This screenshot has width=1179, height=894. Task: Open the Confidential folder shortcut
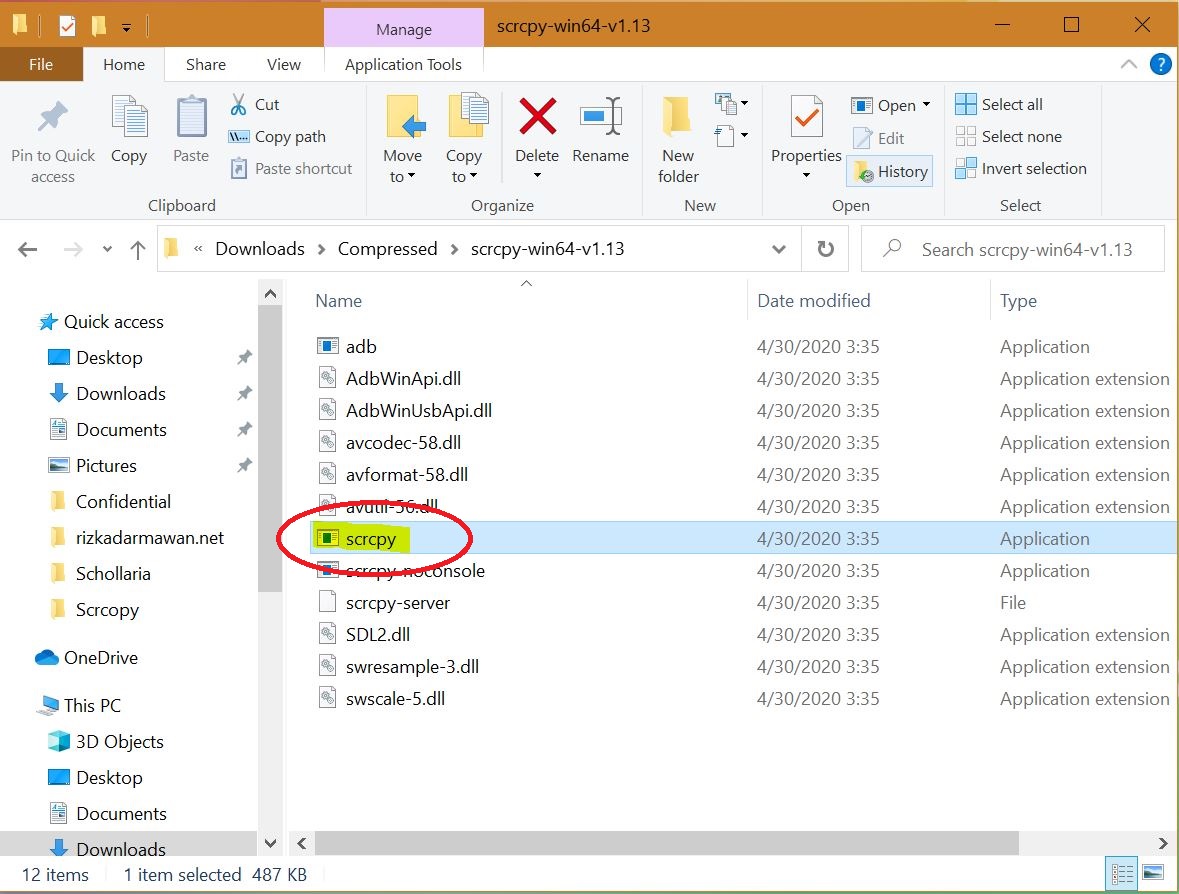click(x=123, y=502)
